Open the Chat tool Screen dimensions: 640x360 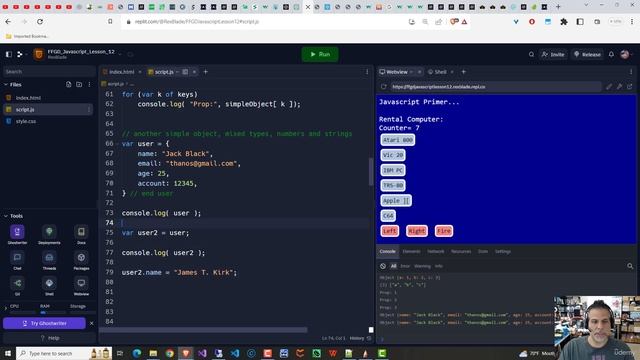coord(17,260)
